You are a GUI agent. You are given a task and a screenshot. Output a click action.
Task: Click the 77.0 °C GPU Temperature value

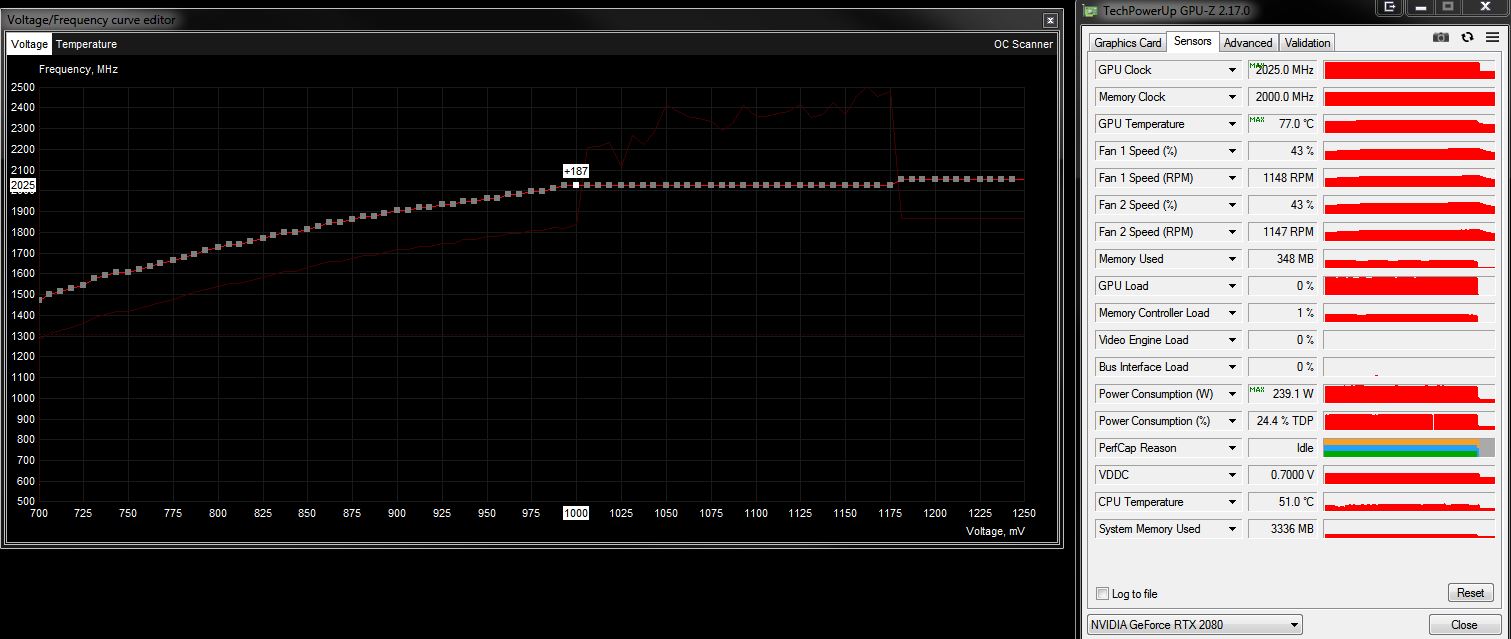1282,124
